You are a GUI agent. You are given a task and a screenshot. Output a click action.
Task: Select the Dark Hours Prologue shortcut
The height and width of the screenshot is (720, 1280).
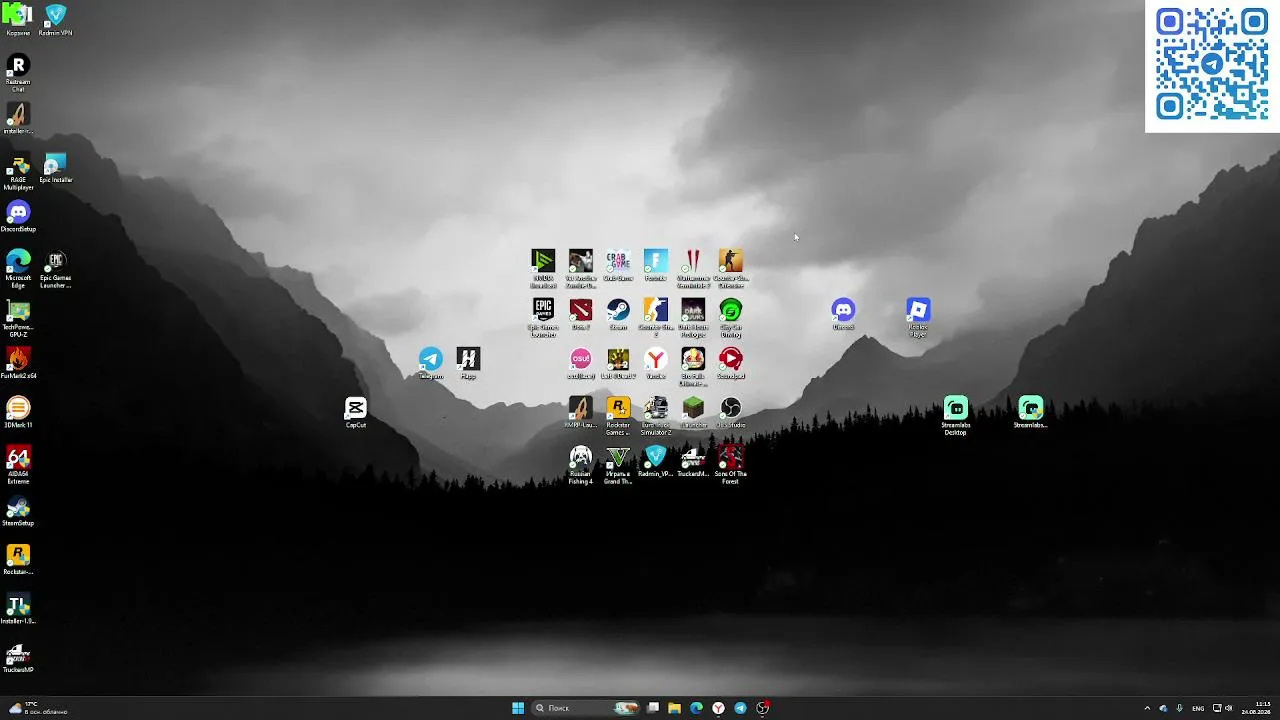[x=693, y=317]
